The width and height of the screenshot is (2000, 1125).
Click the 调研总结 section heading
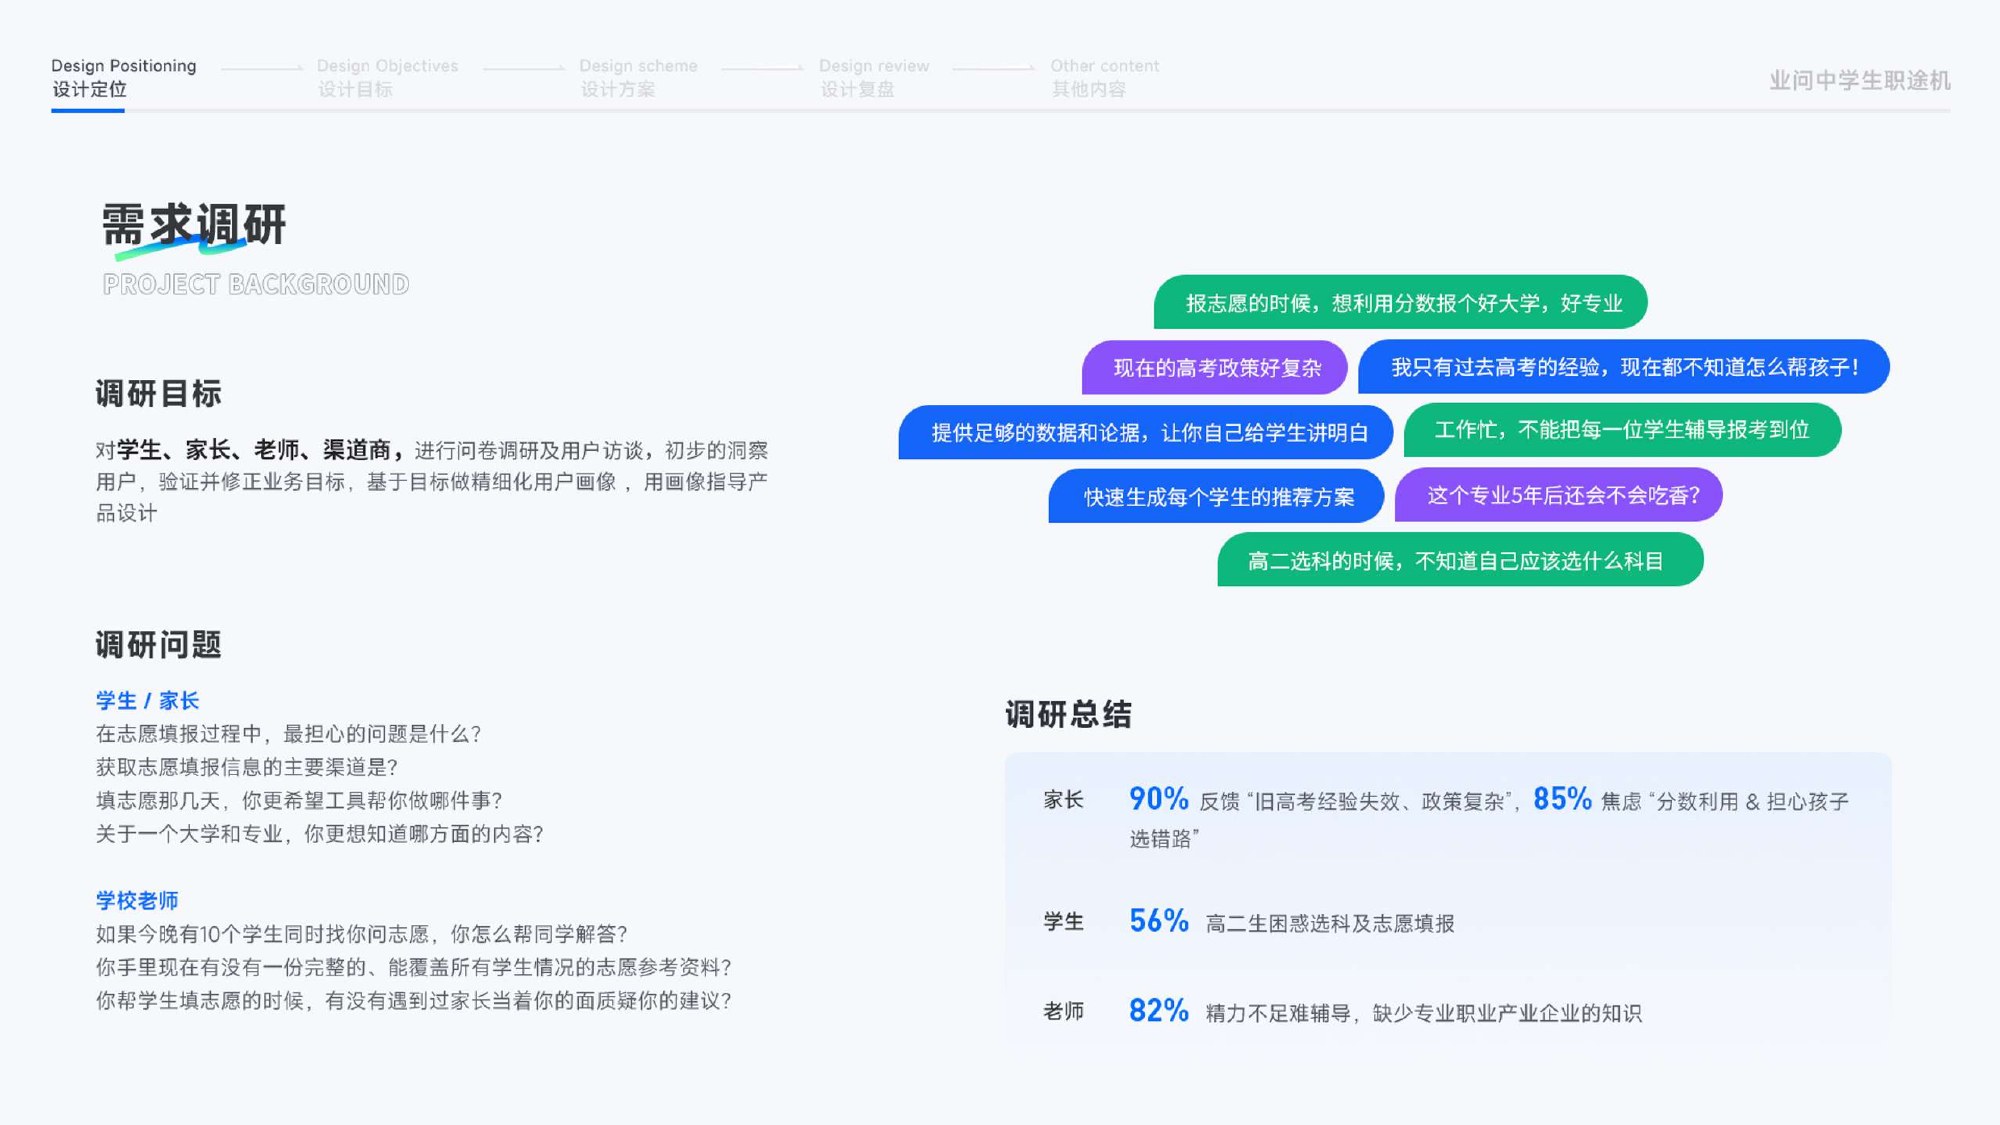(x=1068, y=714)
